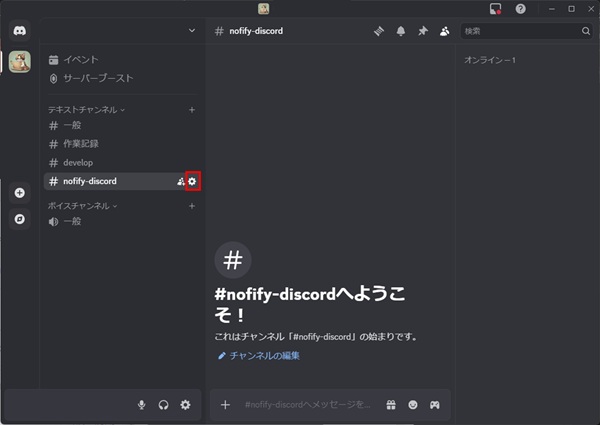
Task: Collapse テキストチャンネル category
Action: point(86,110)
